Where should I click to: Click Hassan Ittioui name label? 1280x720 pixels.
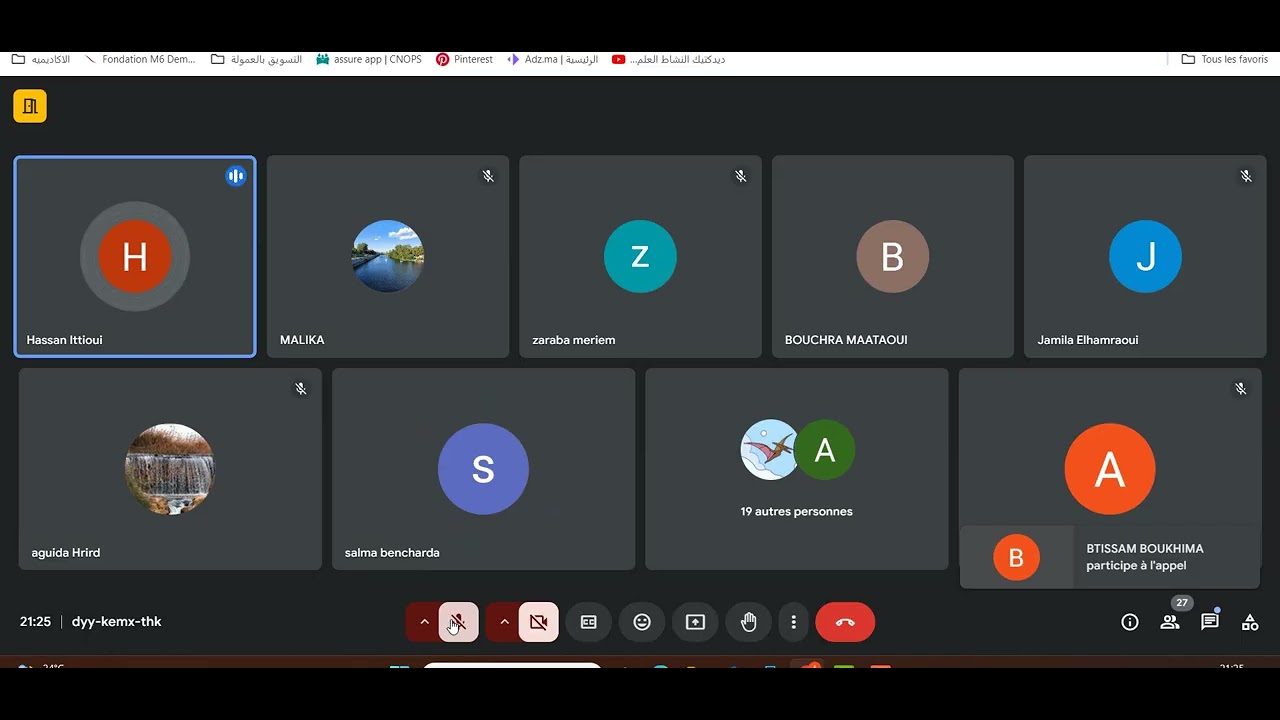click(x=64, y=340)
